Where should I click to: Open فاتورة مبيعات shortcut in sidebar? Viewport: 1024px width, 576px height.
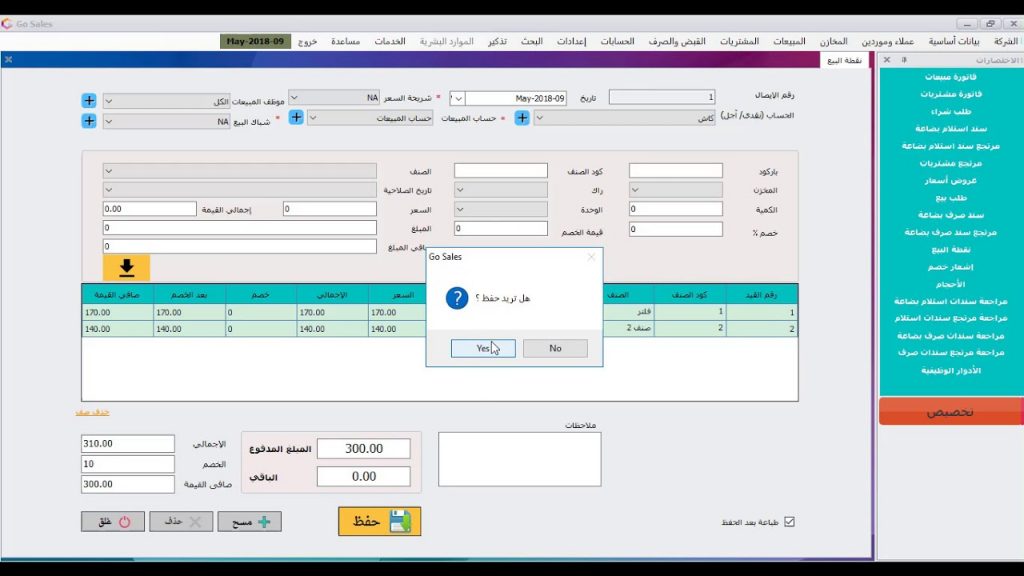[951, 77]
